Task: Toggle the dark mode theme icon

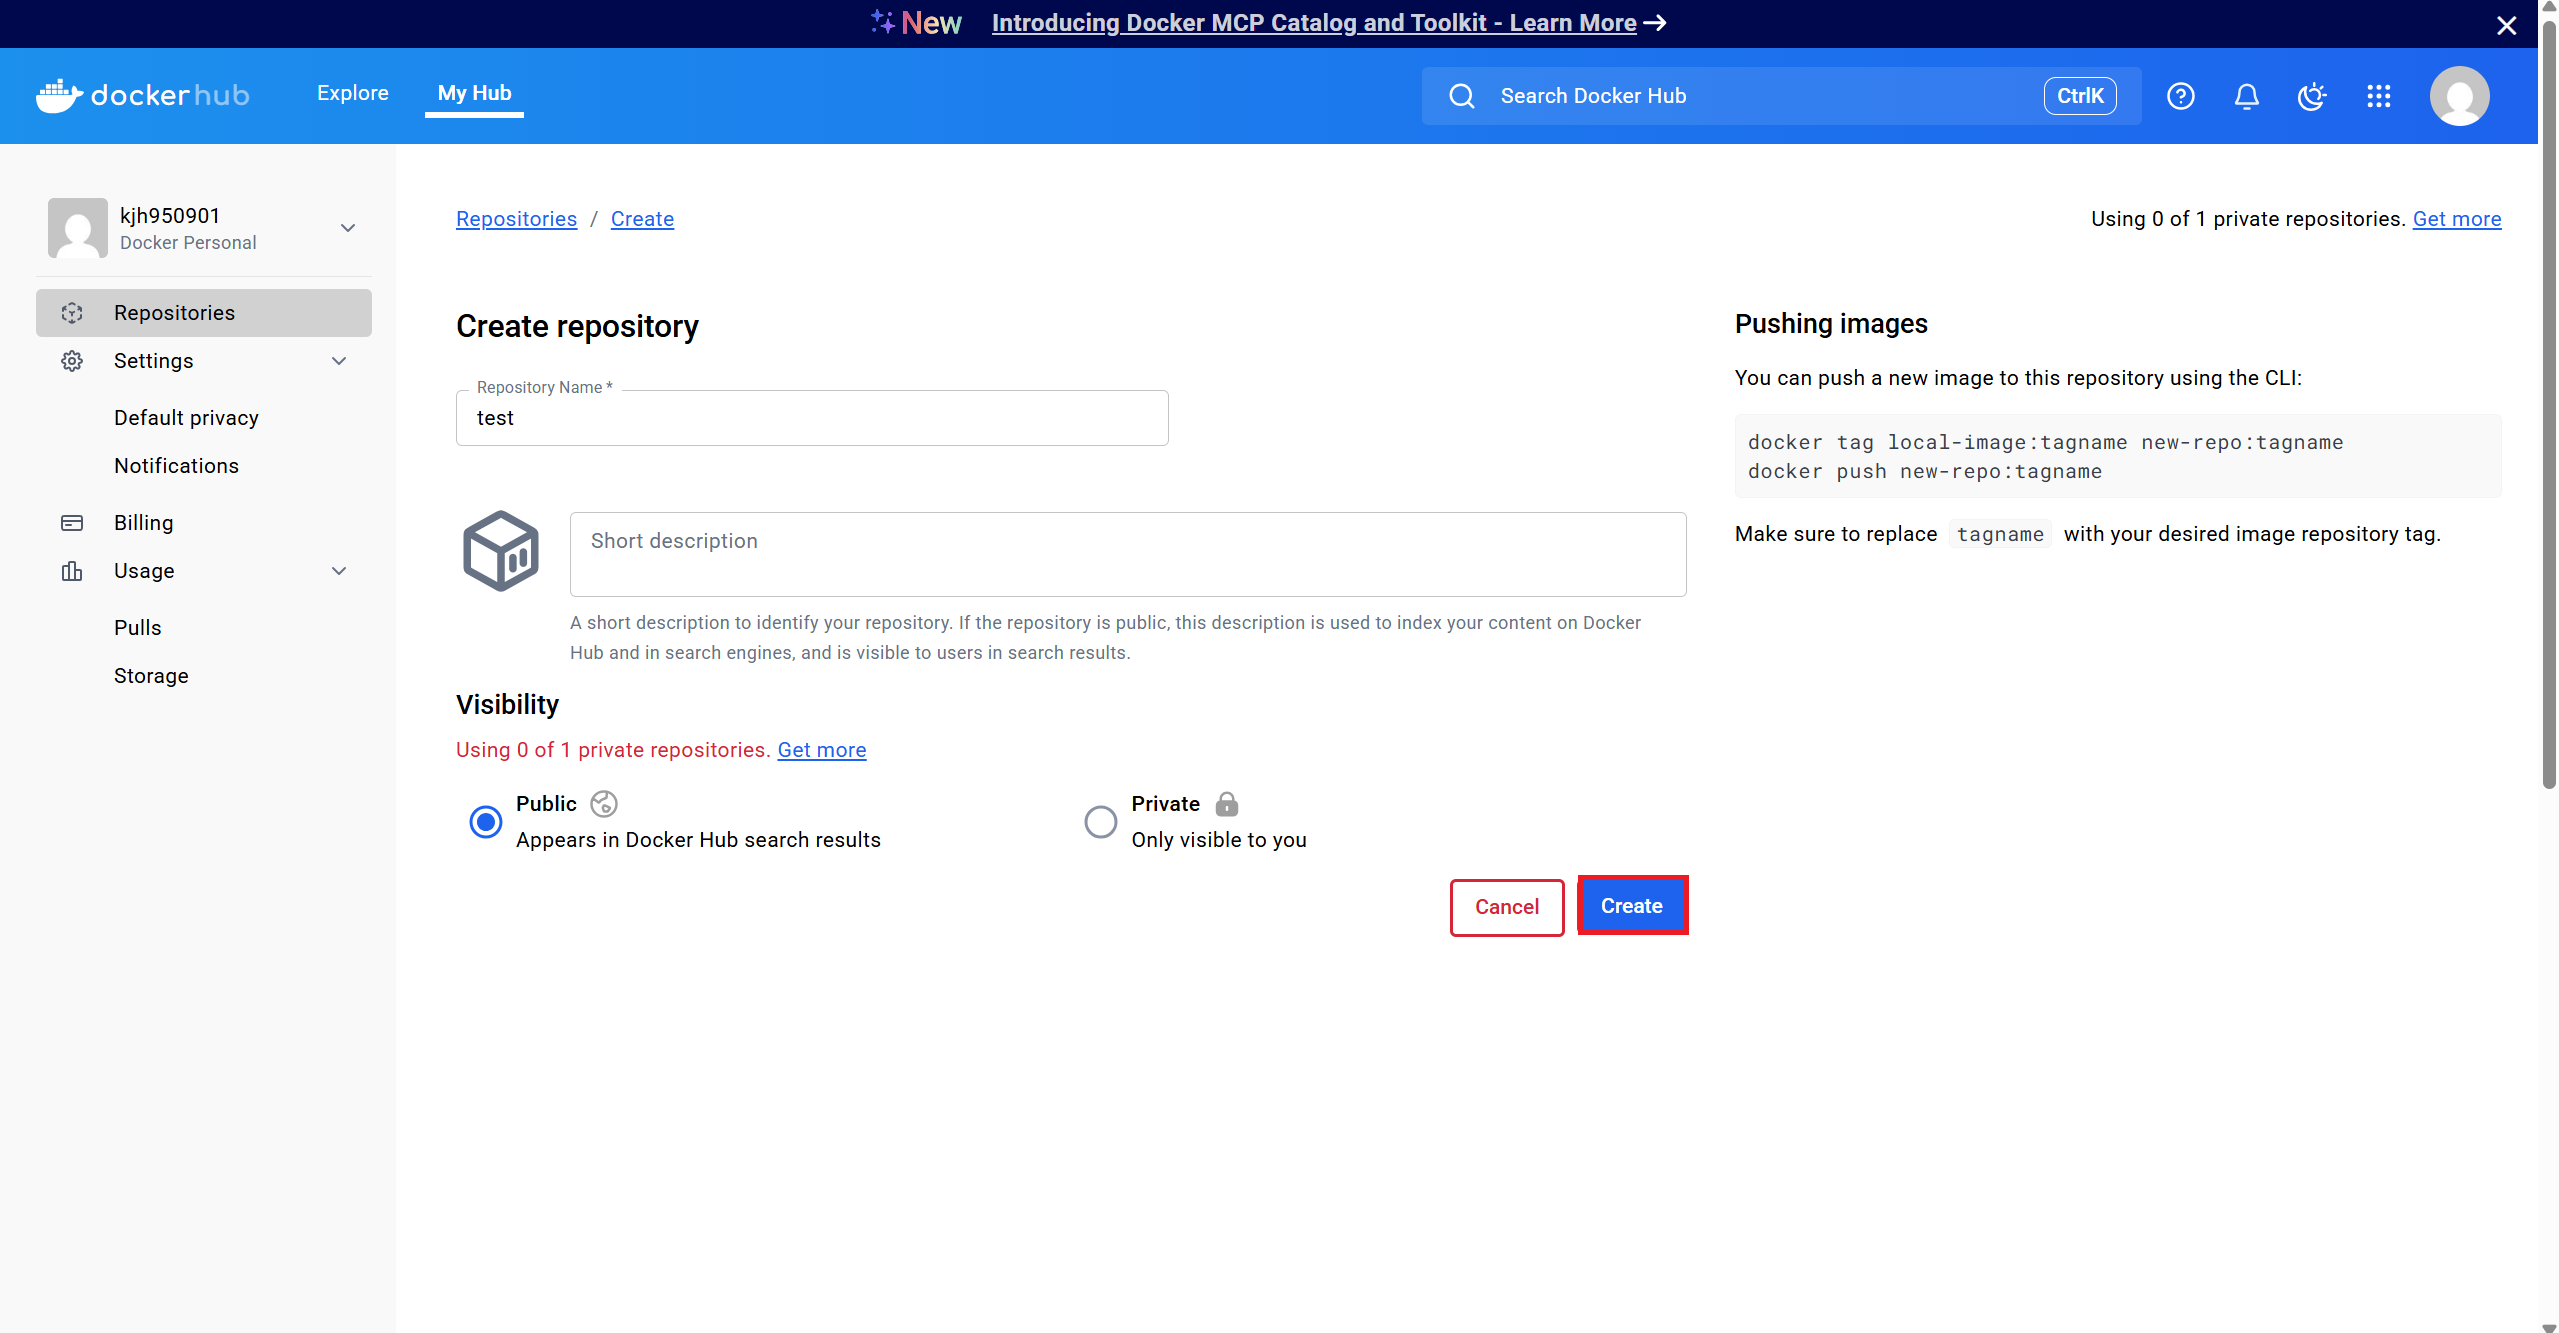Action: pyautogui.click(x=2311, y=96)
